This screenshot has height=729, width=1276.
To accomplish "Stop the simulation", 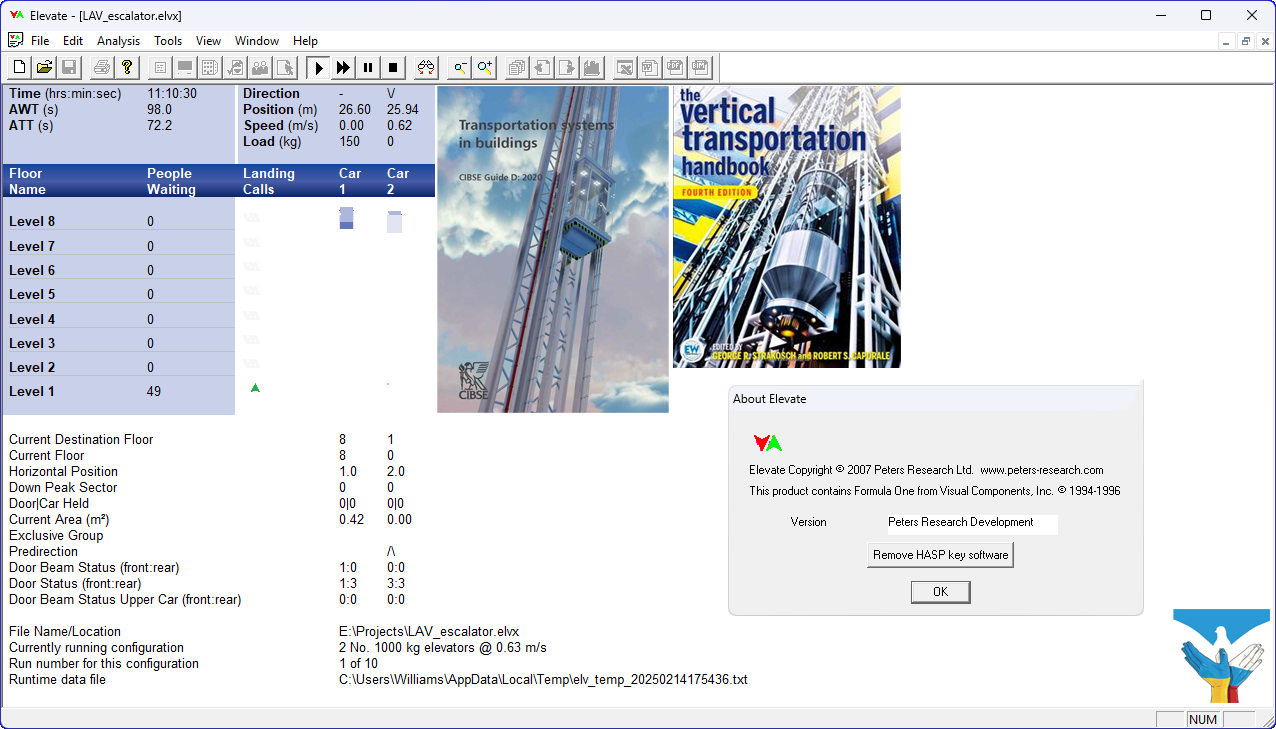I will pyautogui.click(x=393, y=67).
